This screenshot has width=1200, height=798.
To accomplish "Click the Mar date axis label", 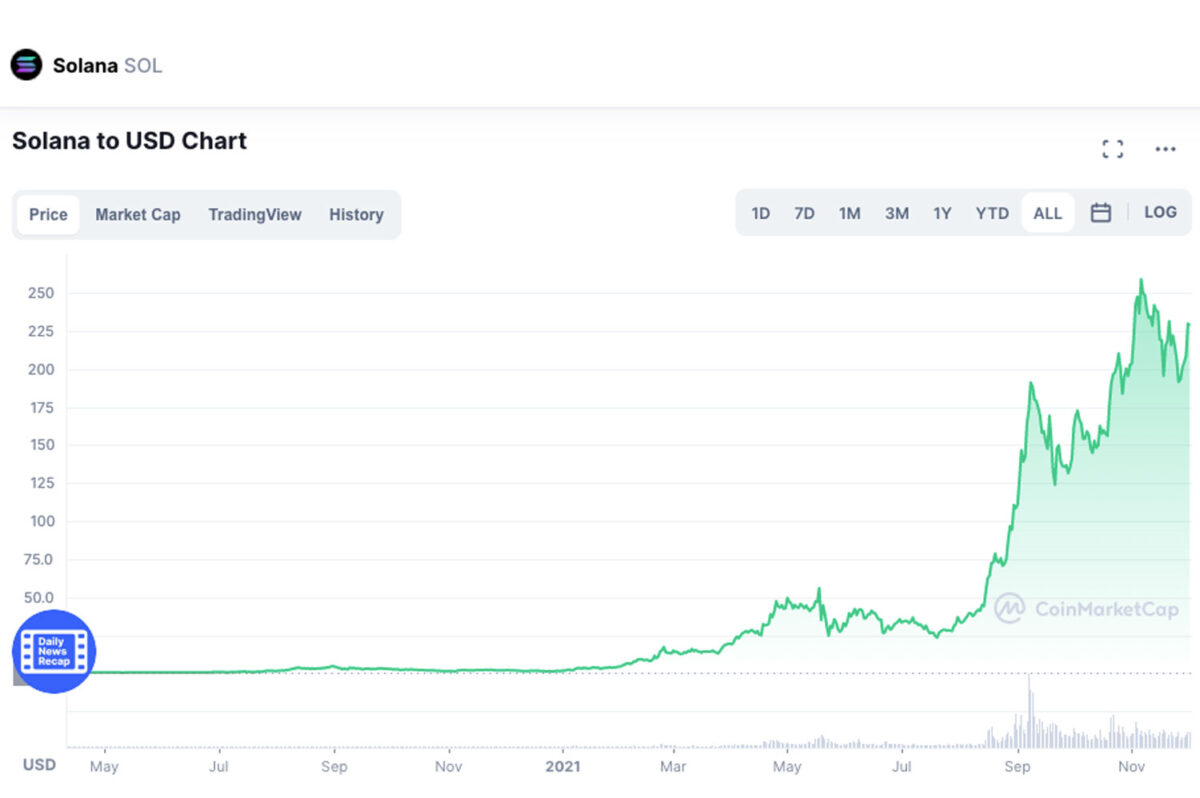I will pos(673,766).
